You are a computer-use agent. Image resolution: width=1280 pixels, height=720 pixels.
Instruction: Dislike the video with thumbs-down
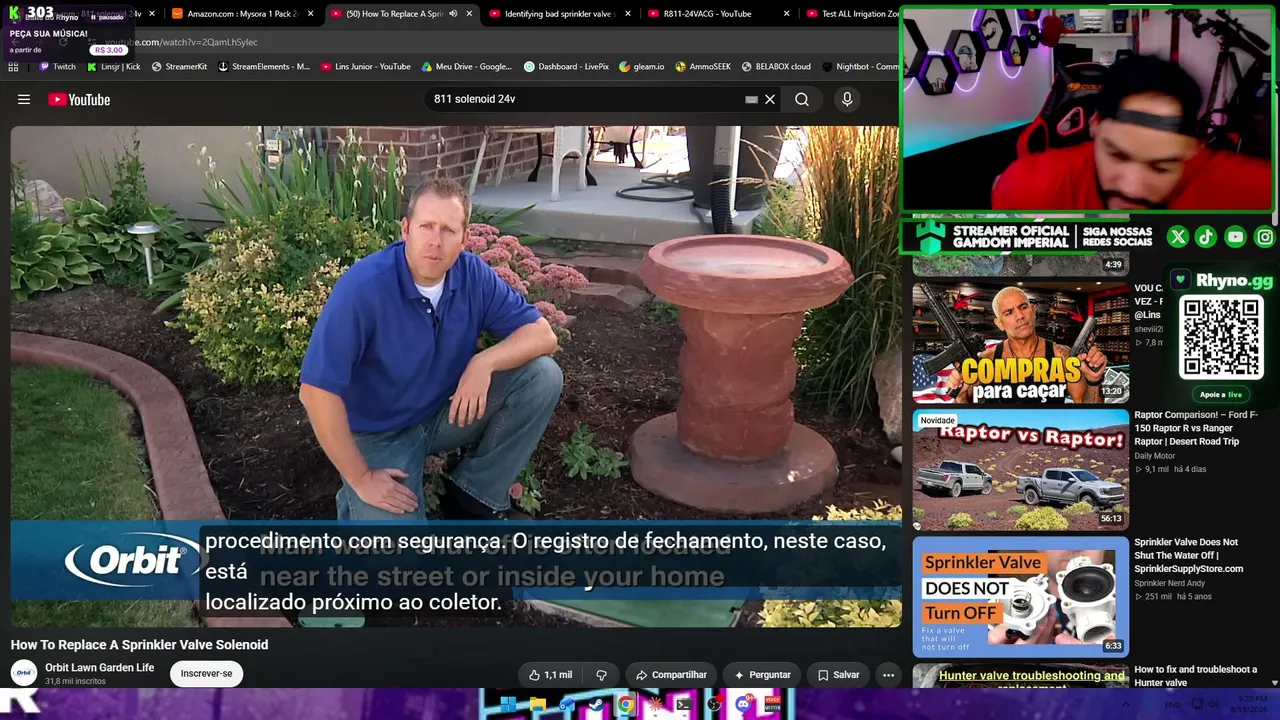pyautogui.click(x=601, y=675)
